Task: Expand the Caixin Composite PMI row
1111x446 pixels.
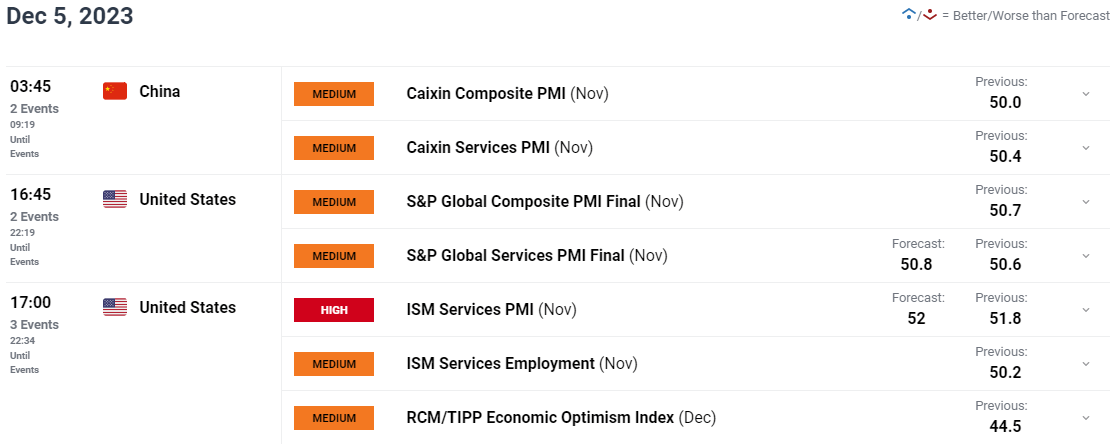Action: point(1085,94)
